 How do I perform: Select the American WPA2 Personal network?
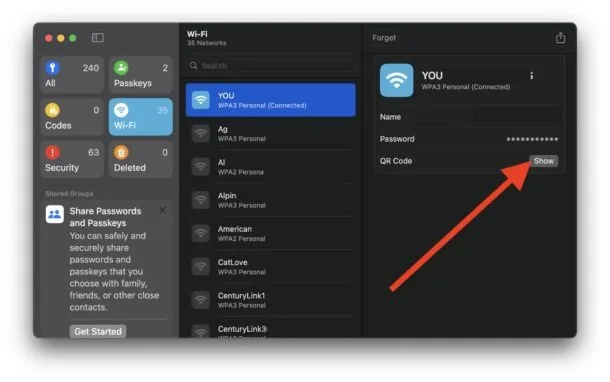tap(271, 233)
